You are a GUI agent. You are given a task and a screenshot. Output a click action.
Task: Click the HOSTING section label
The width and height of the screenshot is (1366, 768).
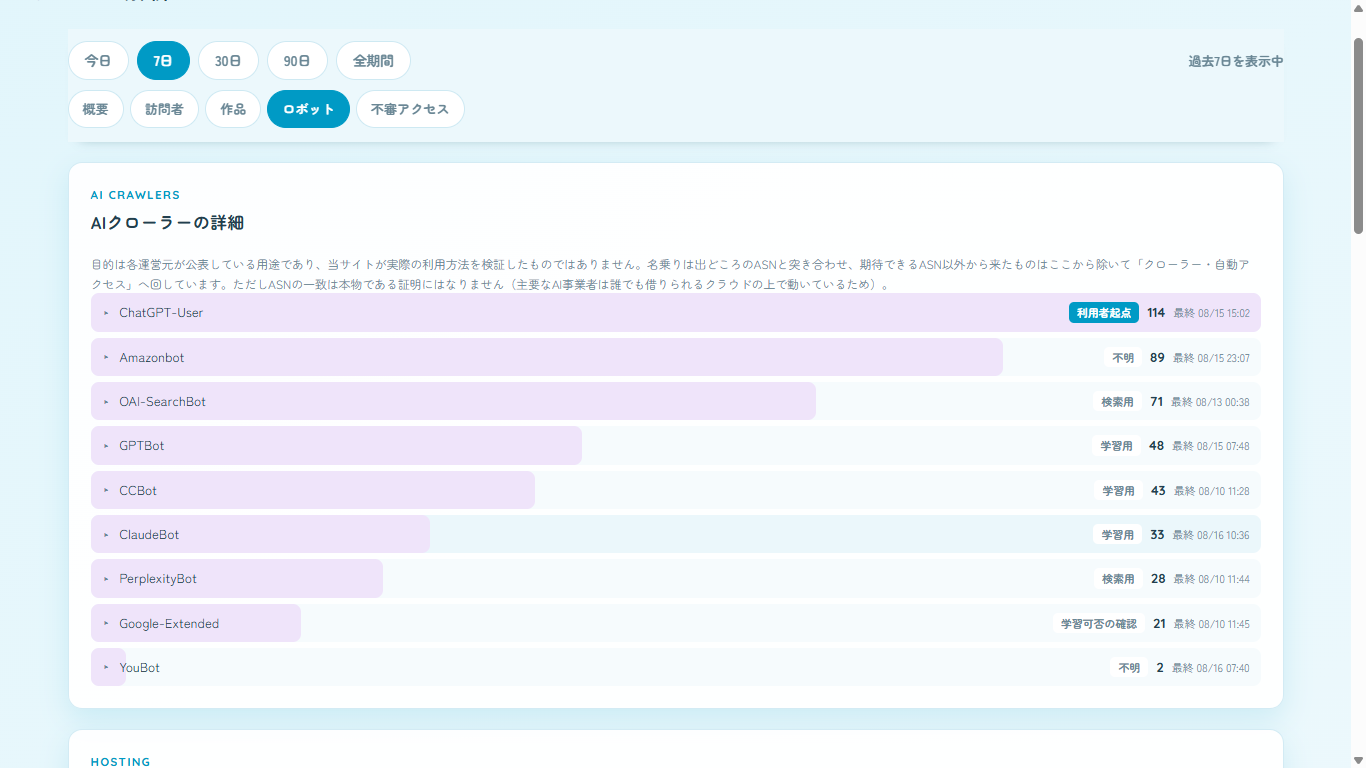click(120, 762)
